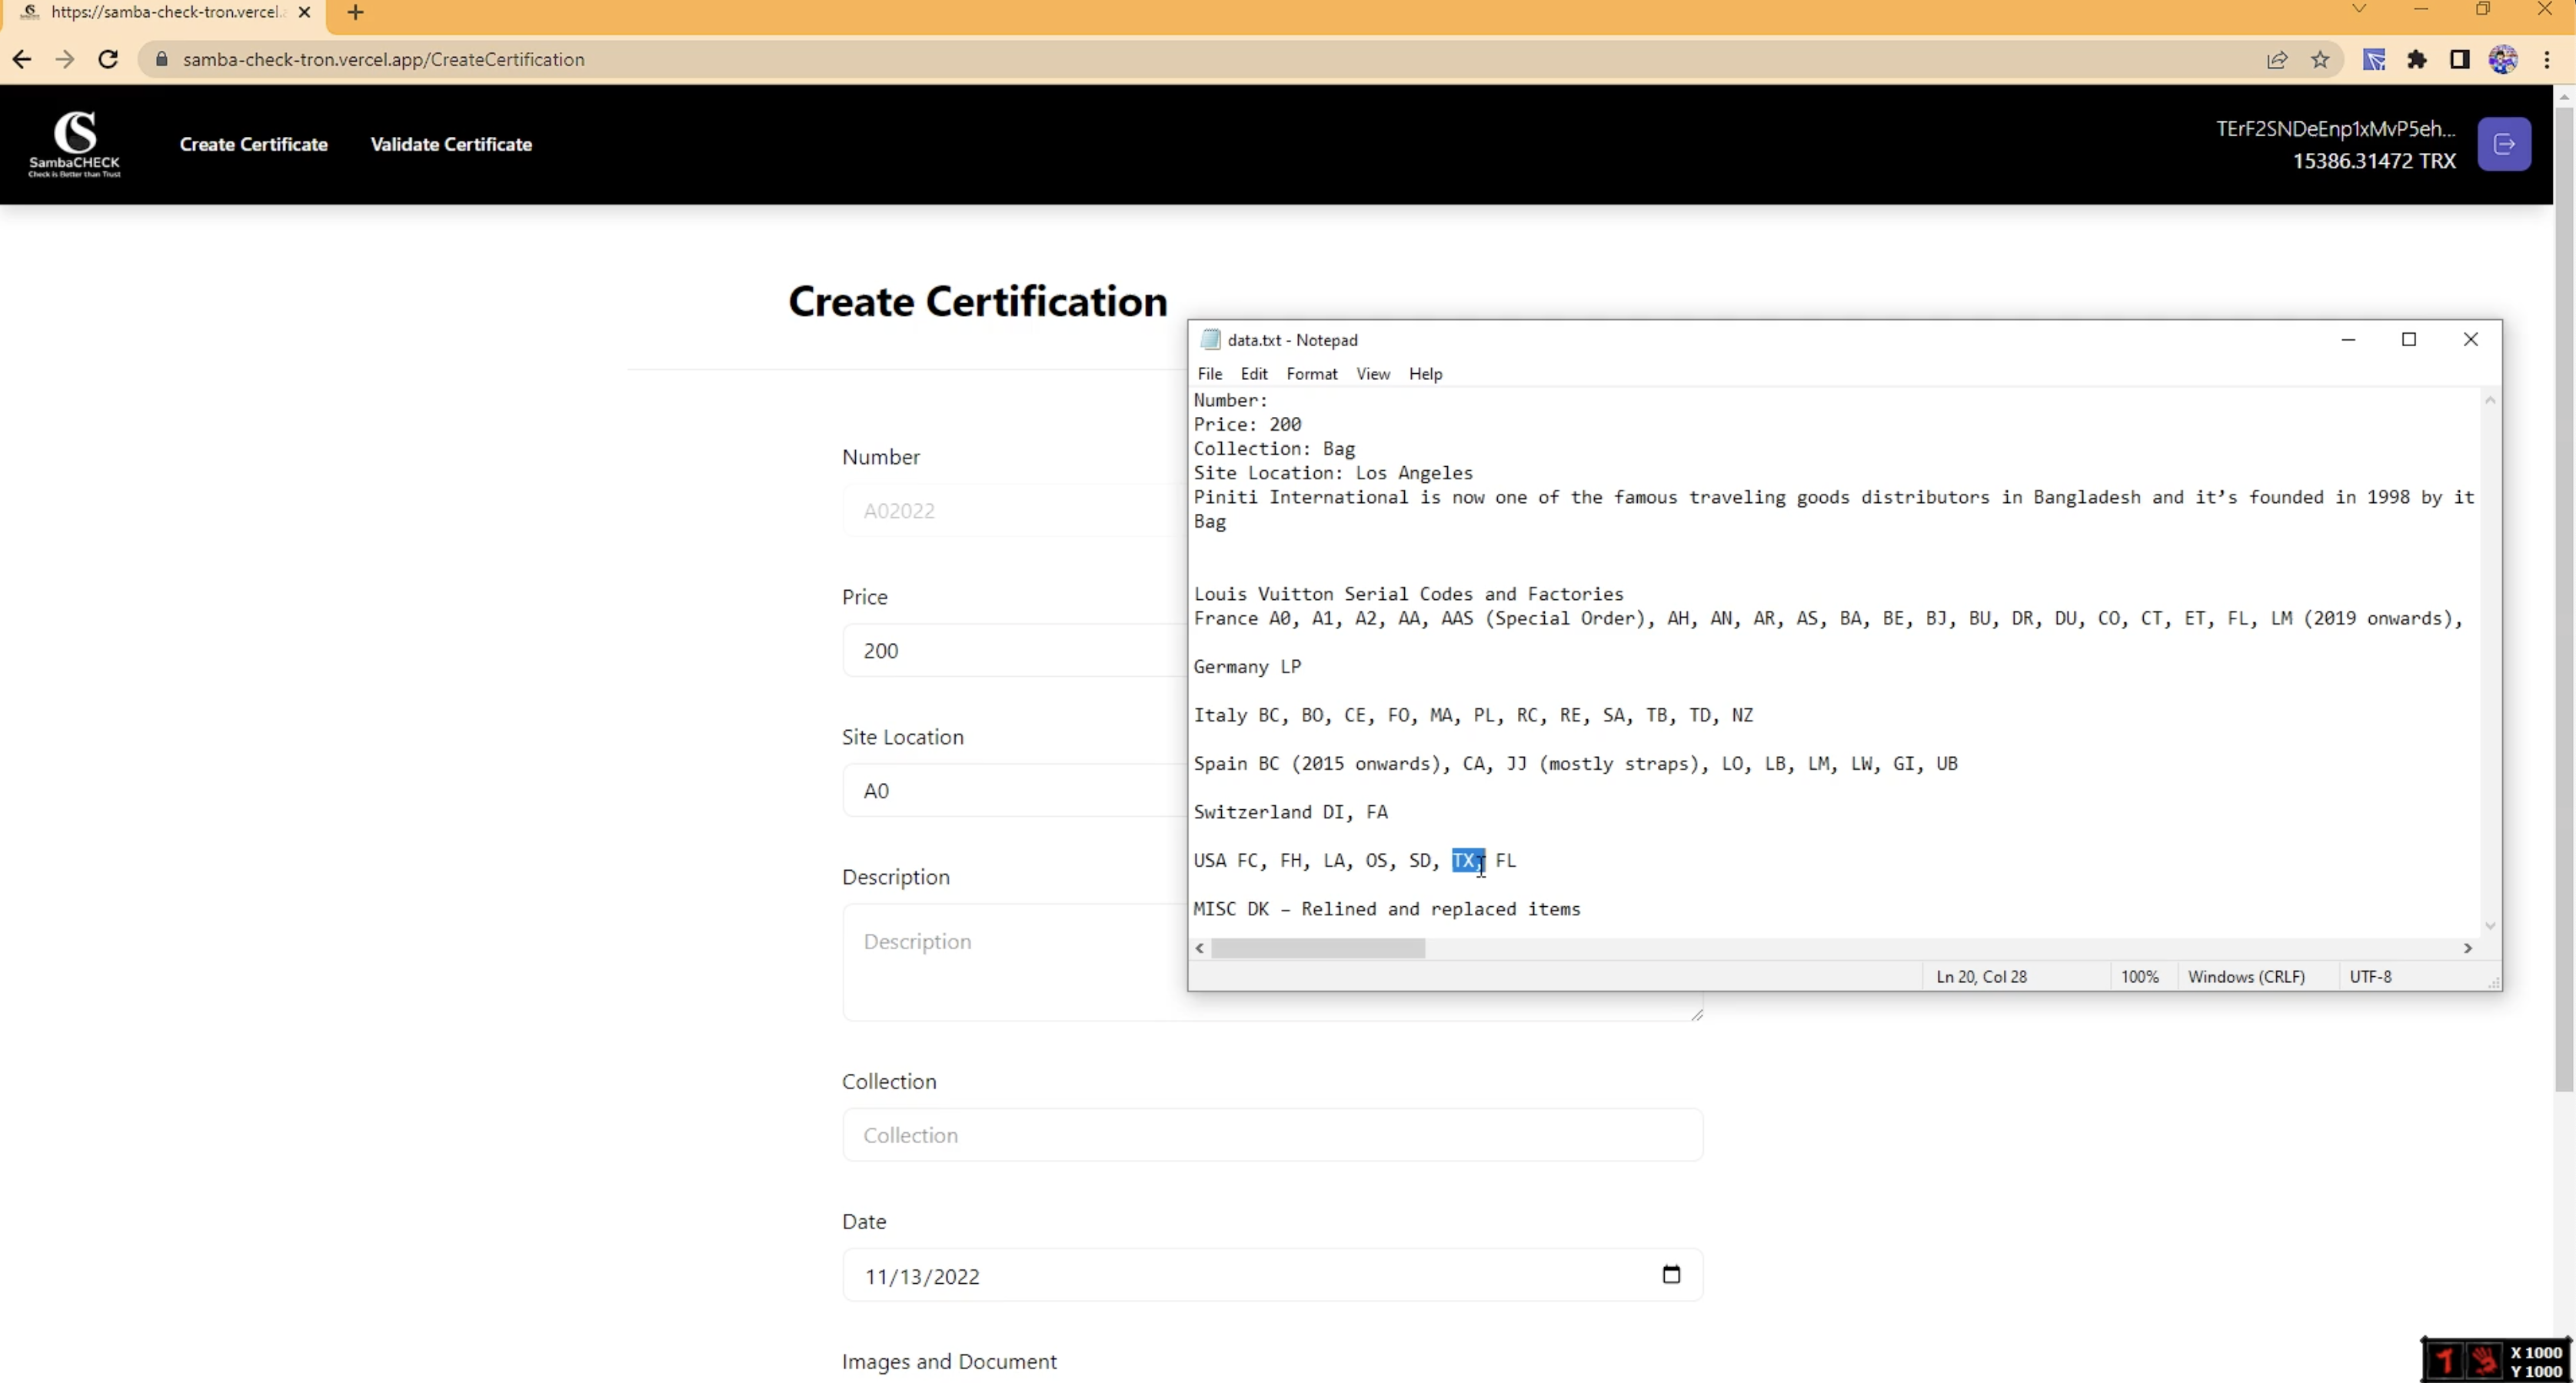This screenshot has height=1383, width=2576.
Task: Bookmark page using the star icon
Action: point(2320,59)
